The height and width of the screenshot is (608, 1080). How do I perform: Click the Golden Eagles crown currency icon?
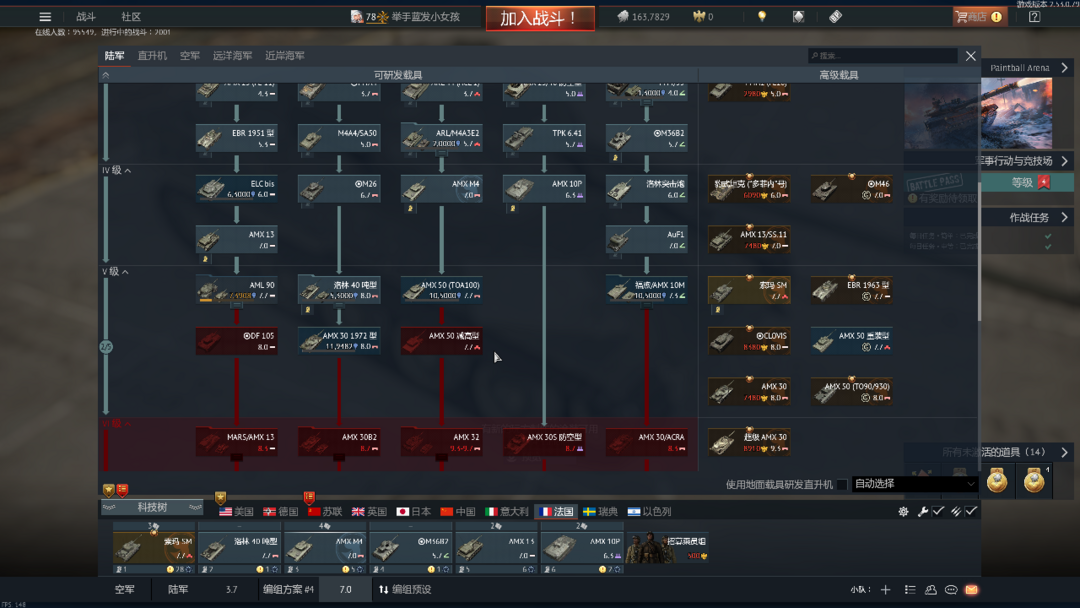pos(699,17)
